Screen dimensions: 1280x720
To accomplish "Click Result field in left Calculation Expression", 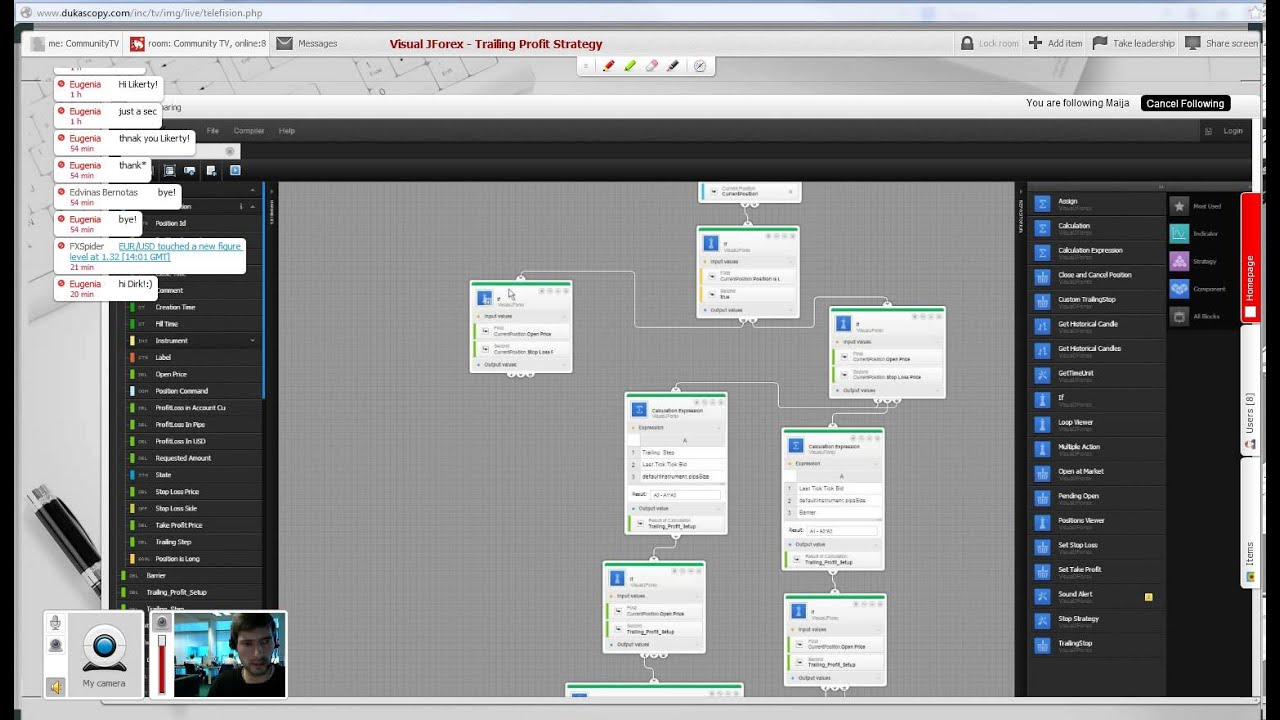I will [685, 494].
